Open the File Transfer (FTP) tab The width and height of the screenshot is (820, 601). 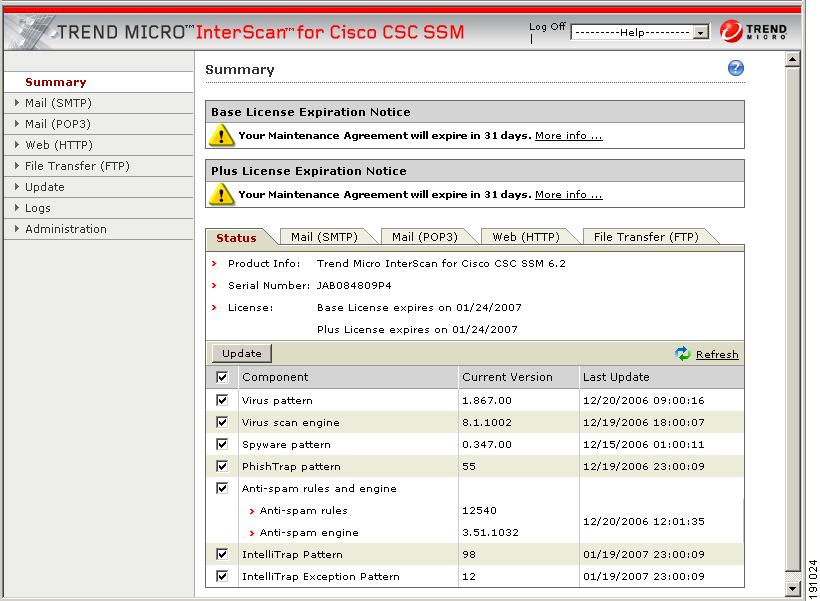[x=646, y=237]
